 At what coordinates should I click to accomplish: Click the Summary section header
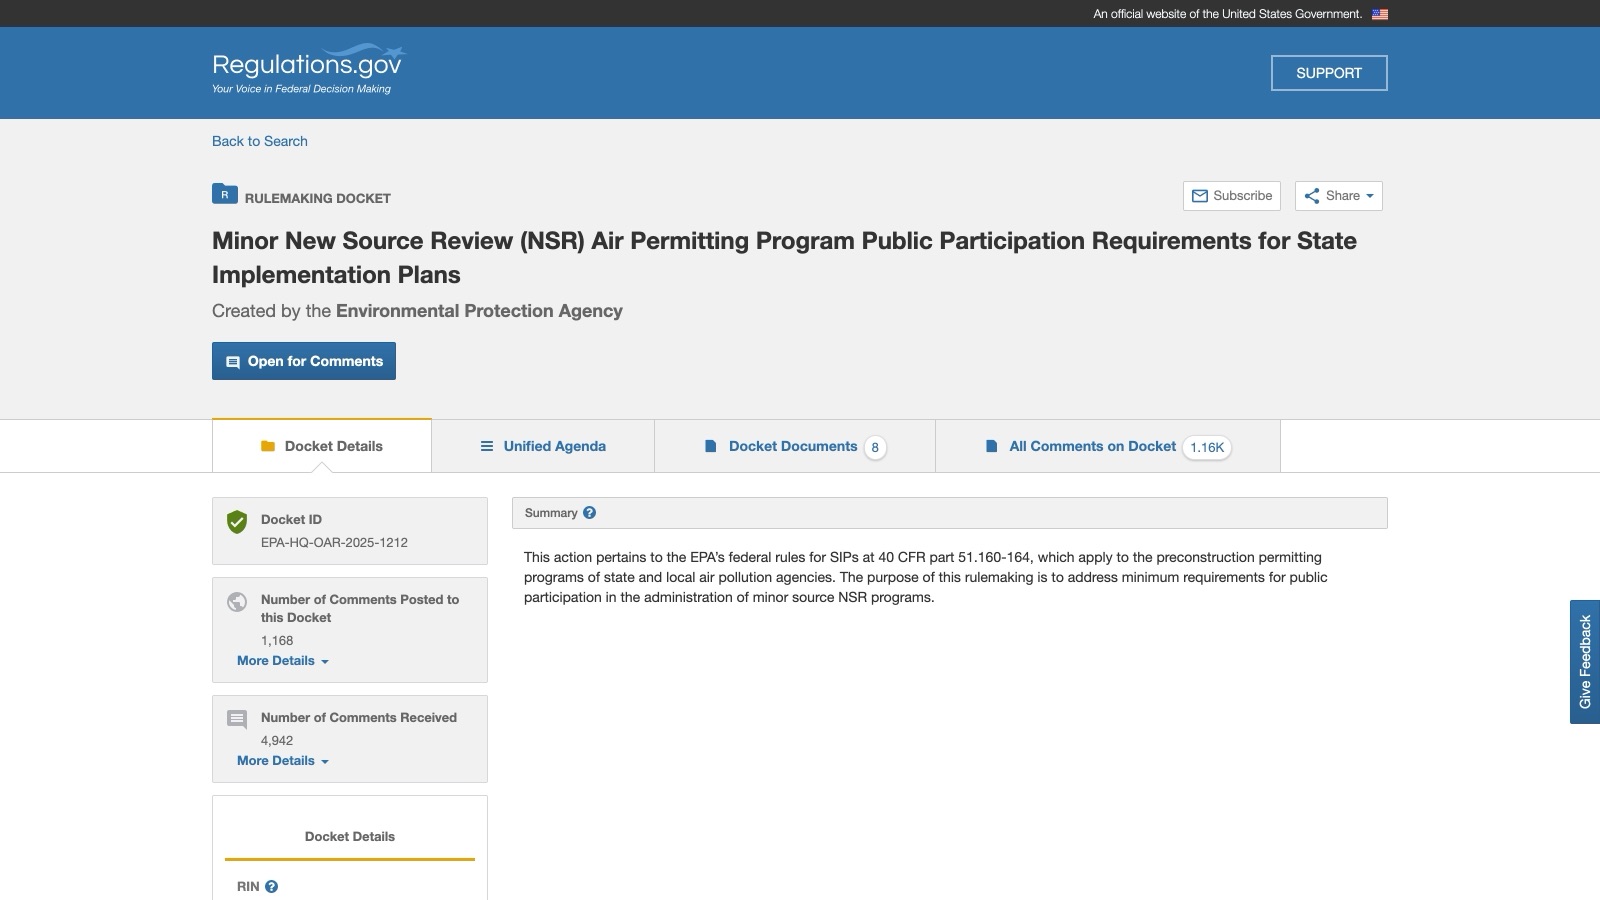coord(950,513)
